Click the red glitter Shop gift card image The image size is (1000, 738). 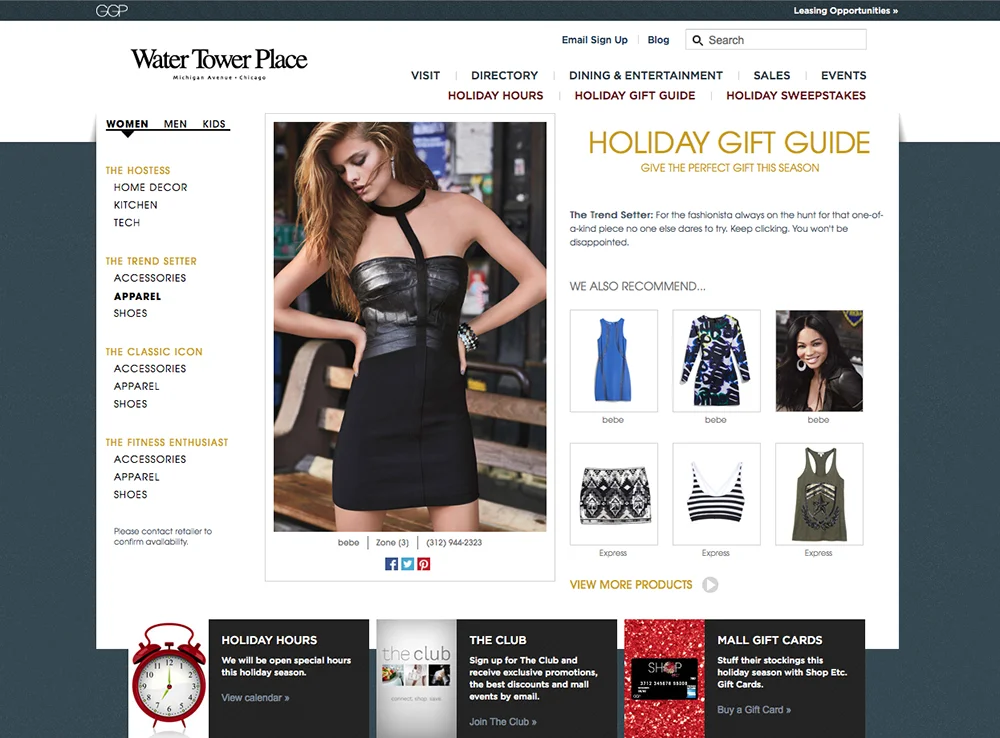tap(665, 679)
